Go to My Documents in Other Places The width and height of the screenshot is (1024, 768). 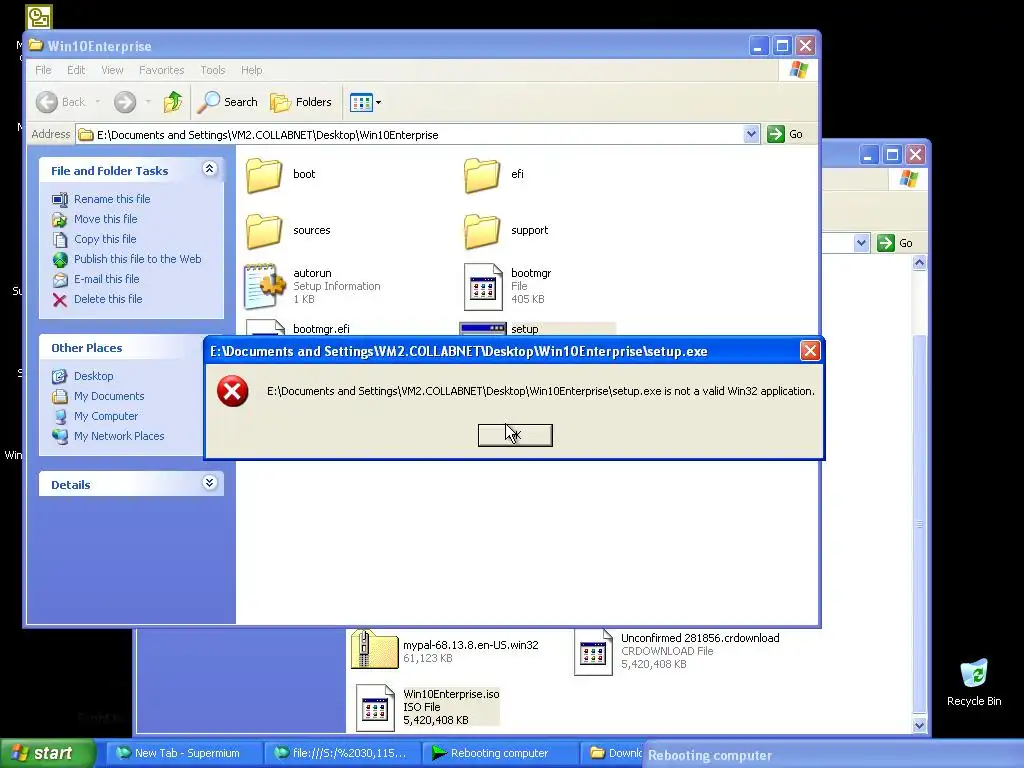click(x=109, y=396)
